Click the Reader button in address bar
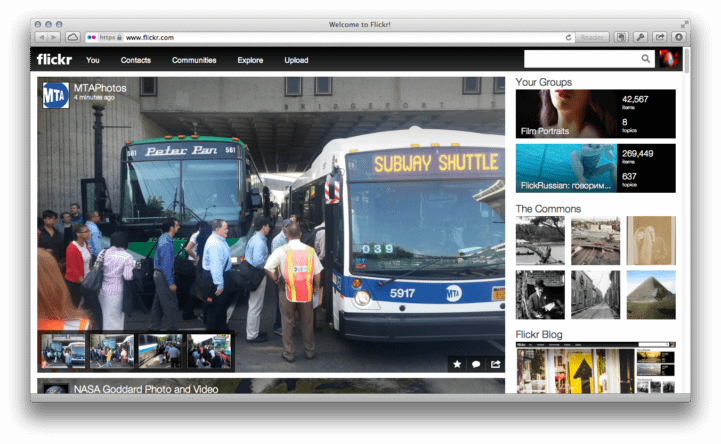Viewport: 721px width, 444px height. [x=591, y=37]
